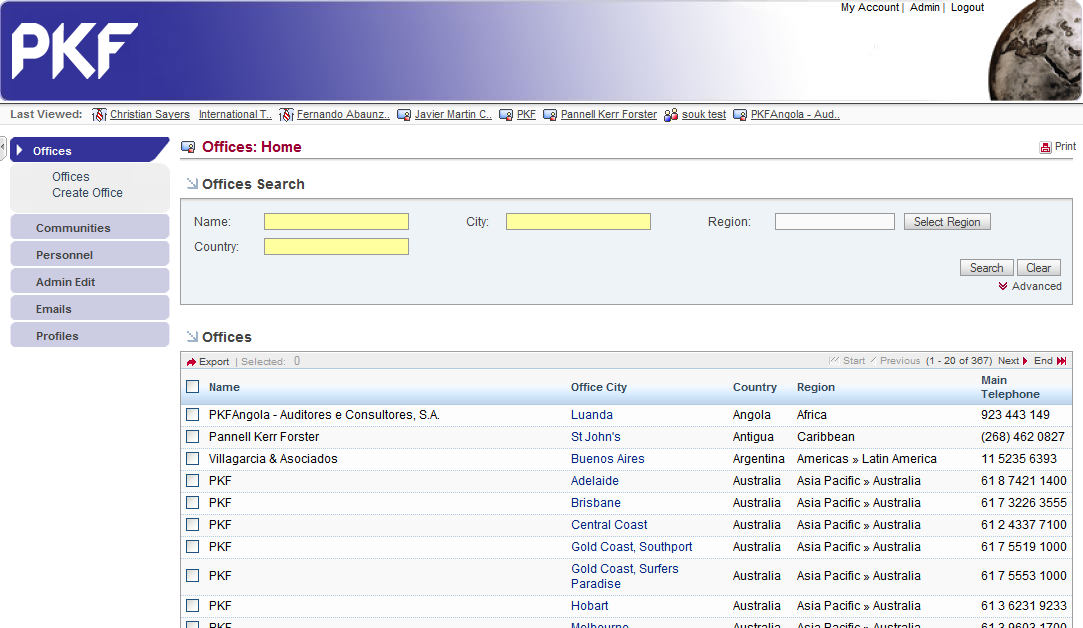The width and height of the screenshot is (1083, 628).
Task: Click the globe image in header
Action: pos(1035,50)
